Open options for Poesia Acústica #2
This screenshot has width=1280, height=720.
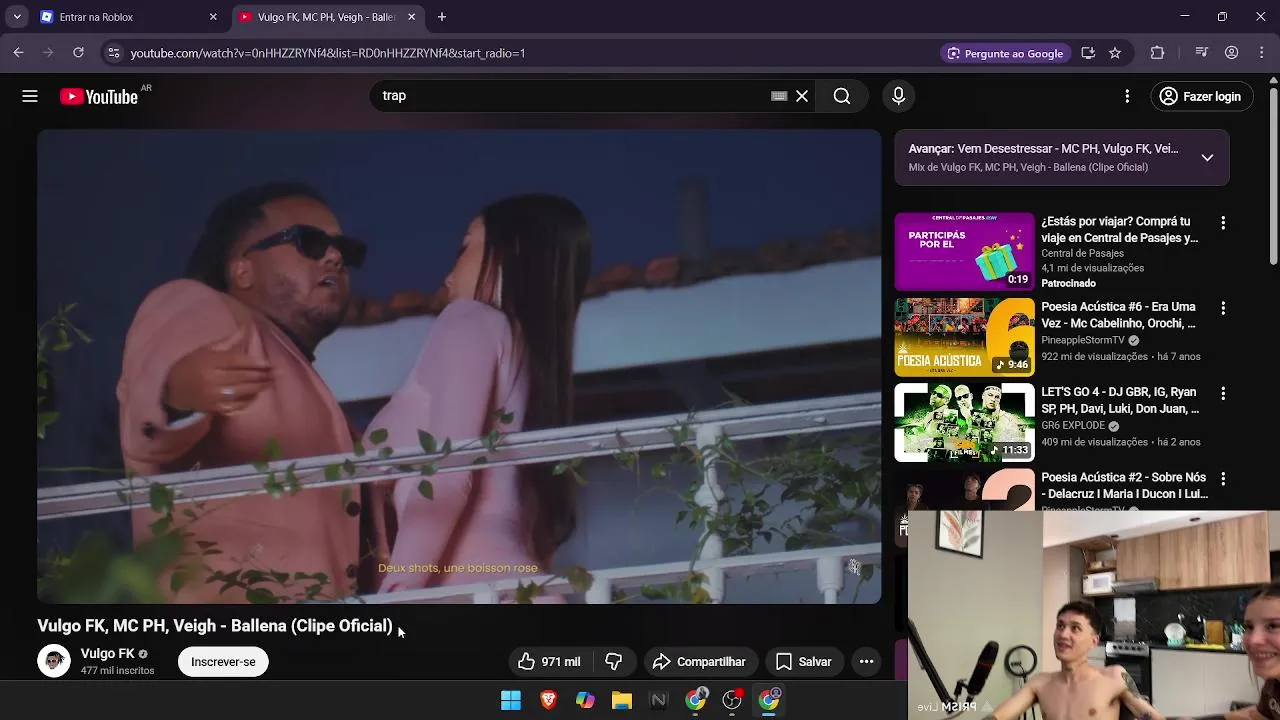[1222, 479]
